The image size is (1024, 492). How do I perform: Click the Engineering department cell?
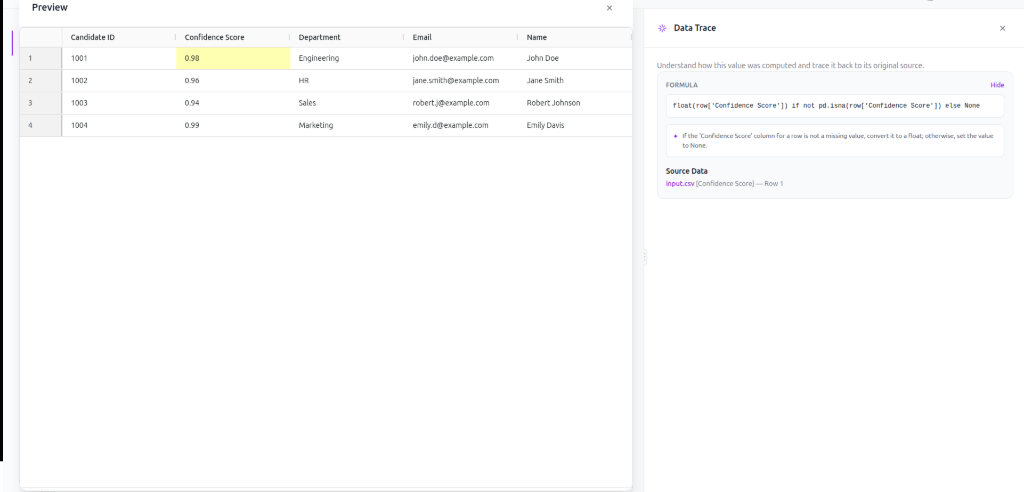[x=347, y=58]
